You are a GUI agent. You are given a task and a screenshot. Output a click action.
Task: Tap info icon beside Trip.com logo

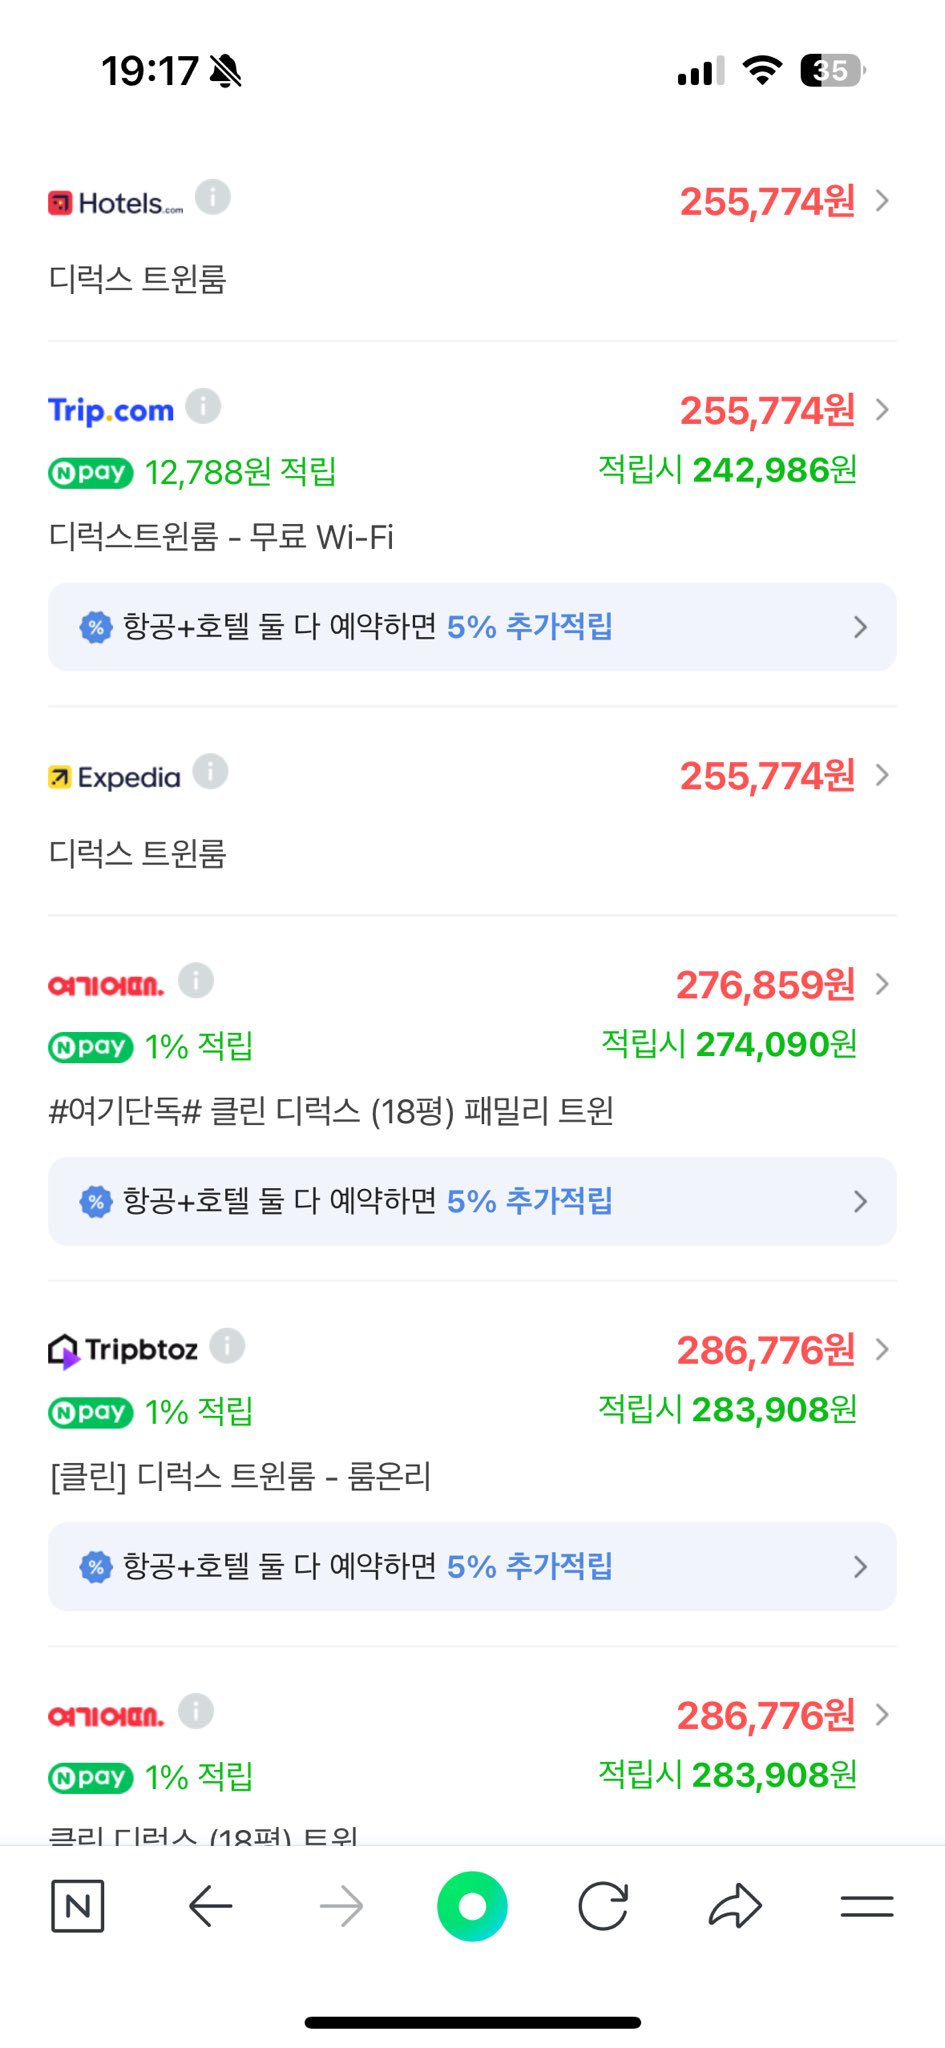click(x=203, y=407)
